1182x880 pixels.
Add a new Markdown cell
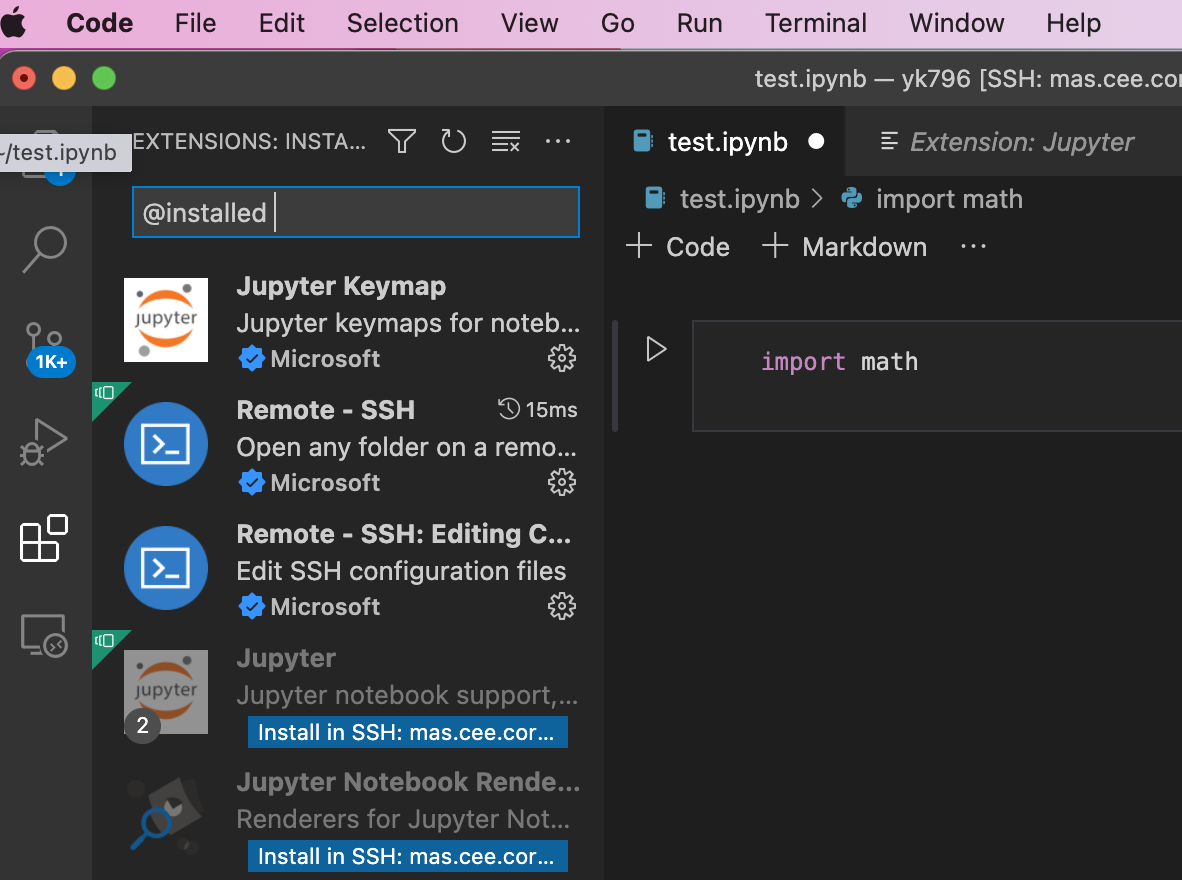[844, 247]
